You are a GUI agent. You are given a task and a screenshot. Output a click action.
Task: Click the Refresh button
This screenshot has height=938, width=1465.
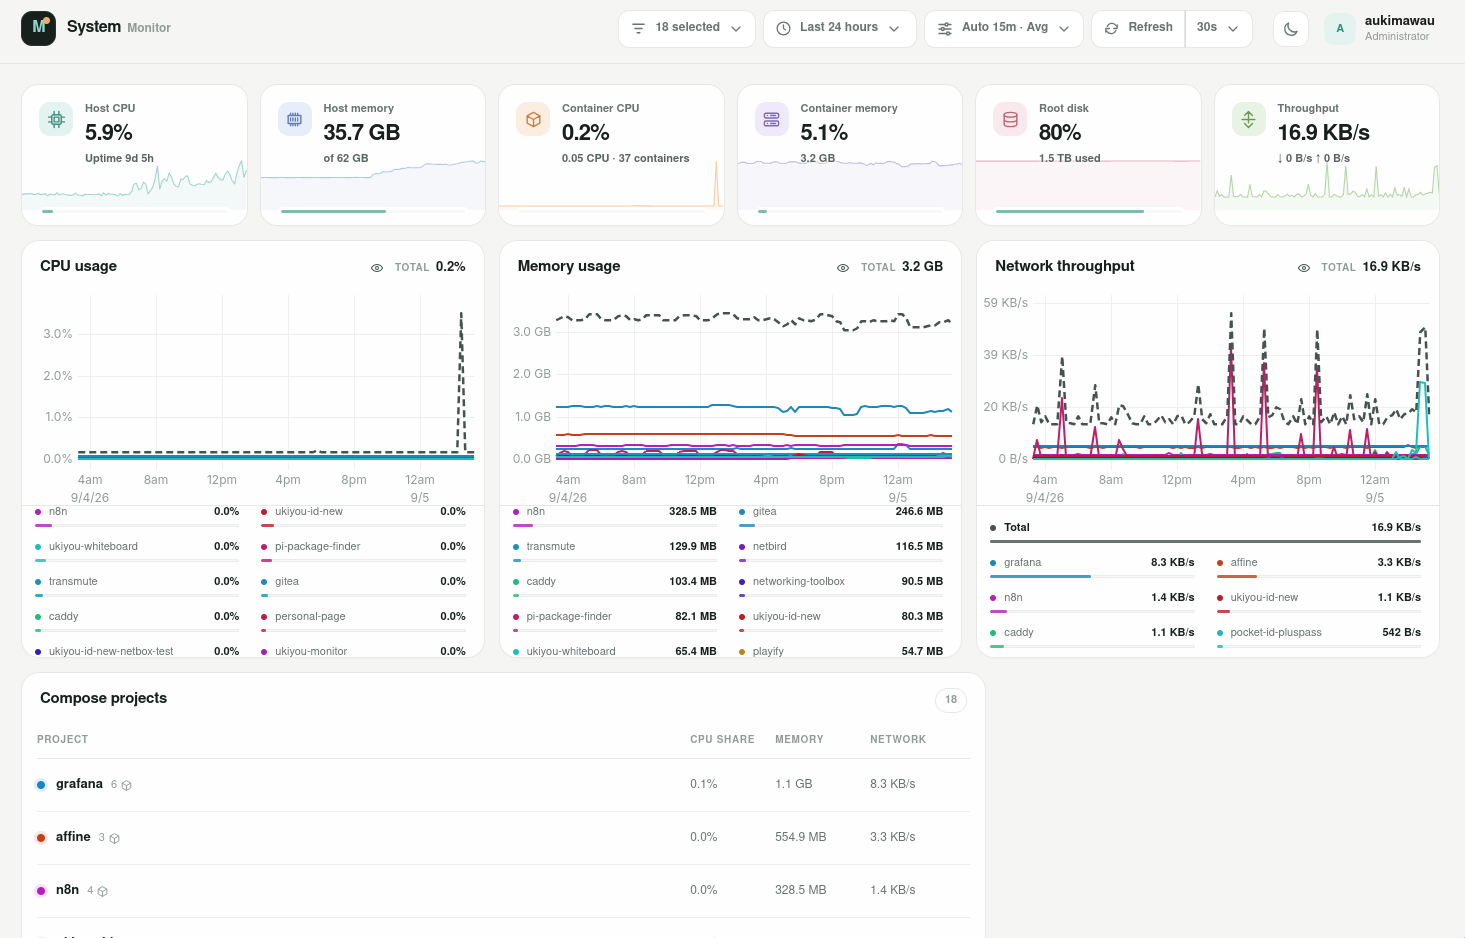(1138, 28)
